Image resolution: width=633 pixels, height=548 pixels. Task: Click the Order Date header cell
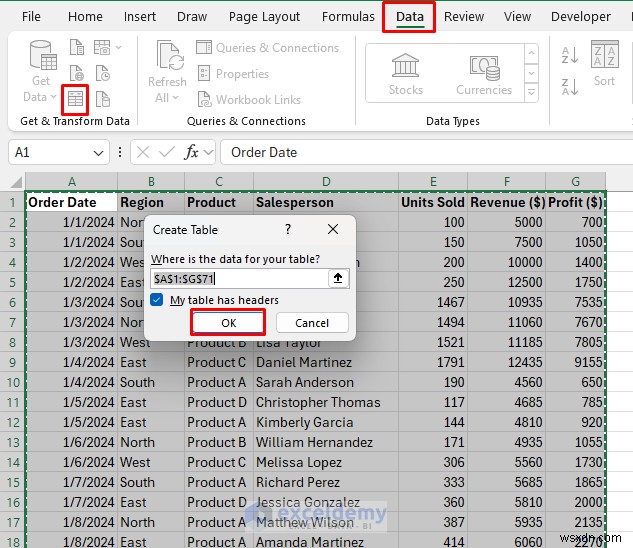(x=71, y=202)
